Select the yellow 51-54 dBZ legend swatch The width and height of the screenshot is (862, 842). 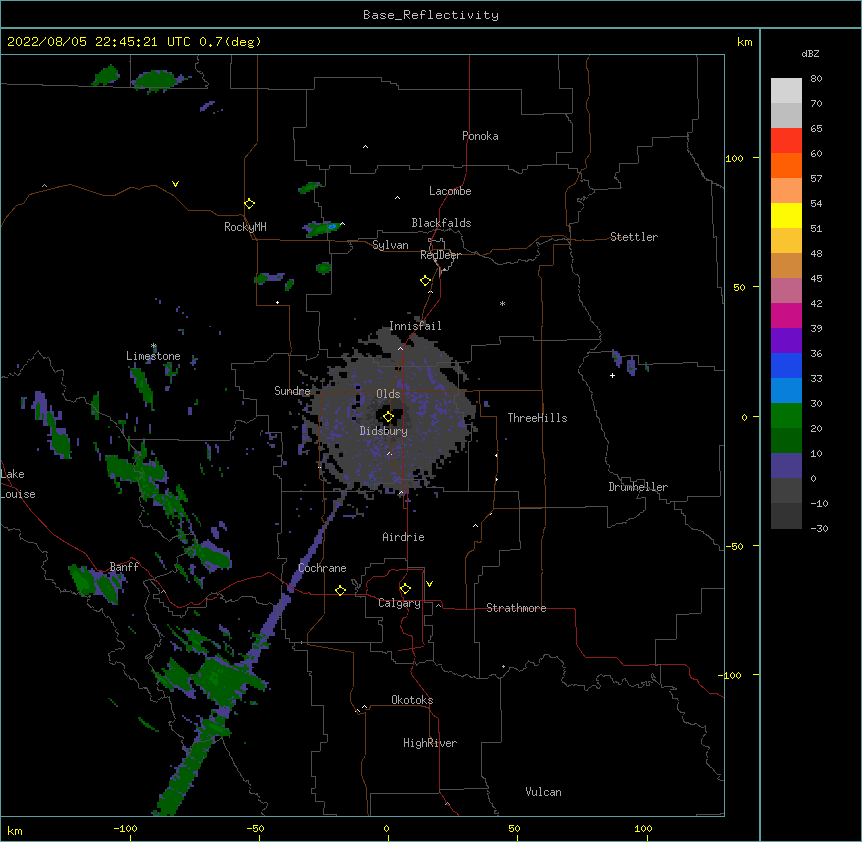point(786,216)
